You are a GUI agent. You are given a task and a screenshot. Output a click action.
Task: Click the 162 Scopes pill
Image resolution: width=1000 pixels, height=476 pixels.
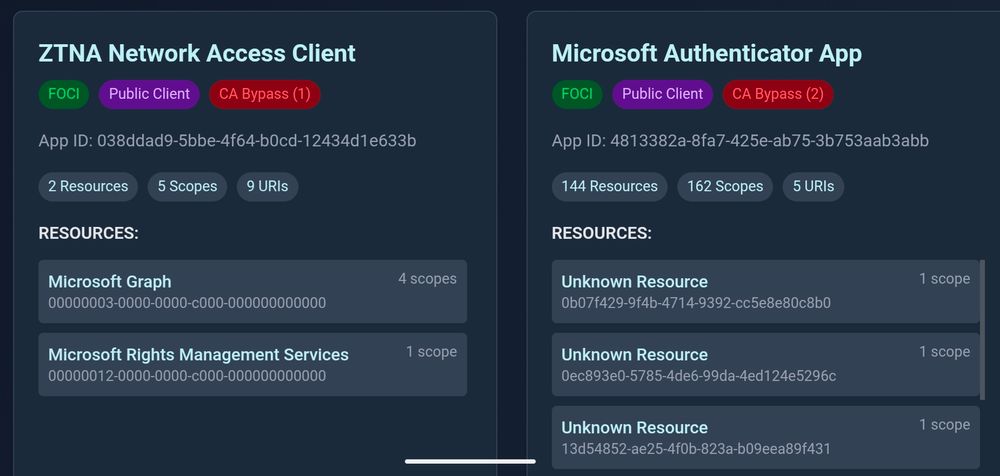pos(725,187)
